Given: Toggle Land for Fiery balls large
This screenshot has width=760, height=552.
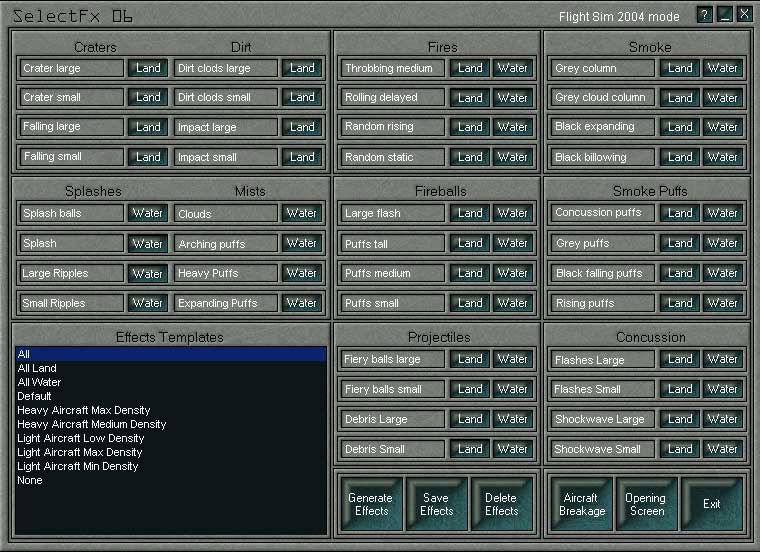Looking at the screenshot, I should tap(470, 359).
